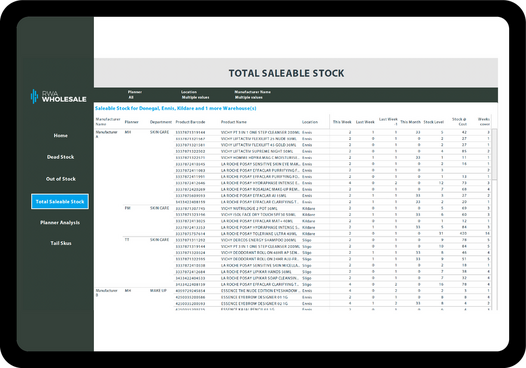This screenshot has width=526, height=368.
Task: Click the Saleable Stock for Donegal subtitle
Action: pyautogui.click(x=175, y=108)
